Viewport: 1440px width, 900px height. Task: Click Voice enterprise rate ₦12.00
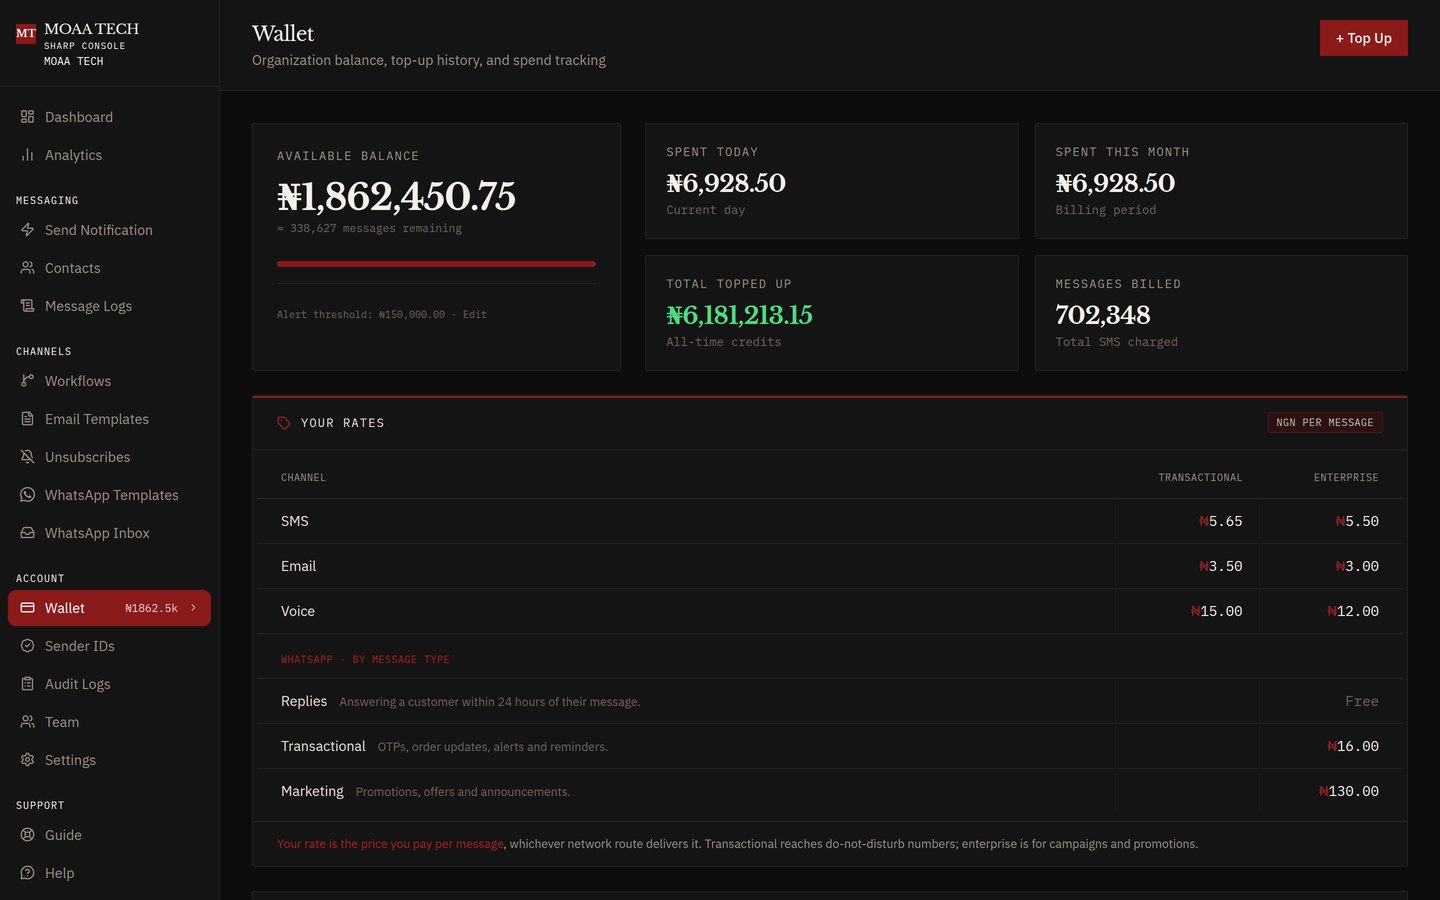click(x=1353, y=611)
